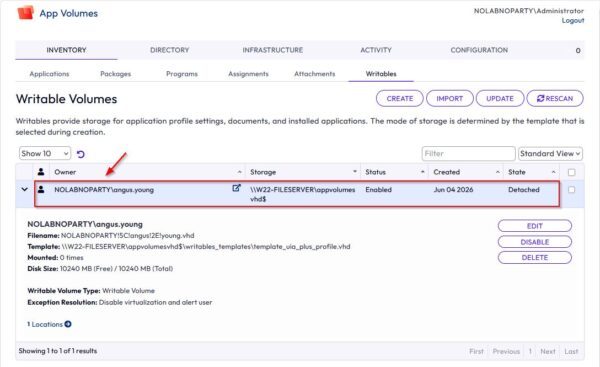
Task: Click the refresh icon beside Show 10
Action: click(80, 154)
